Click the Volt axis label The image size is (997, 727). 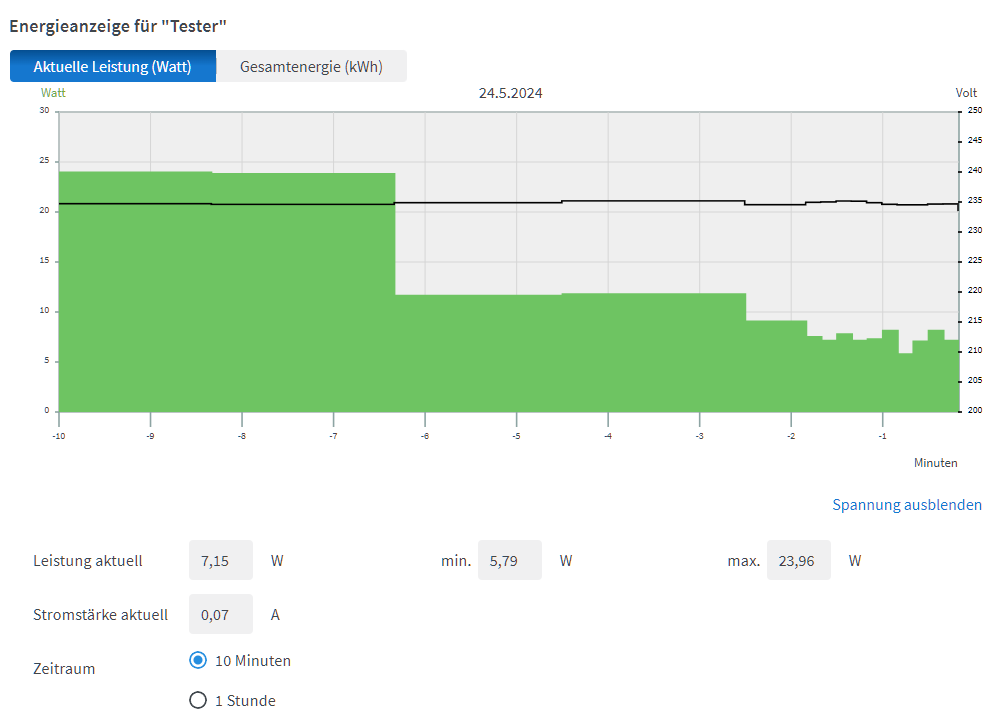tap(966, 93)
